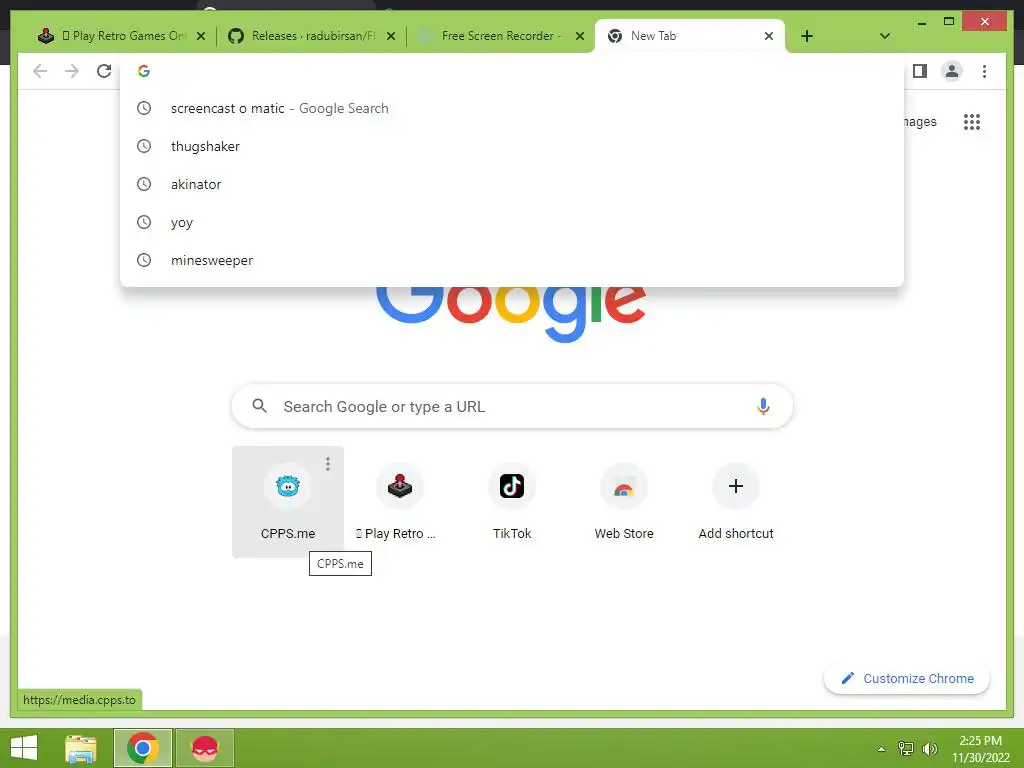Open the Web Store shortcut

[624, 502]
